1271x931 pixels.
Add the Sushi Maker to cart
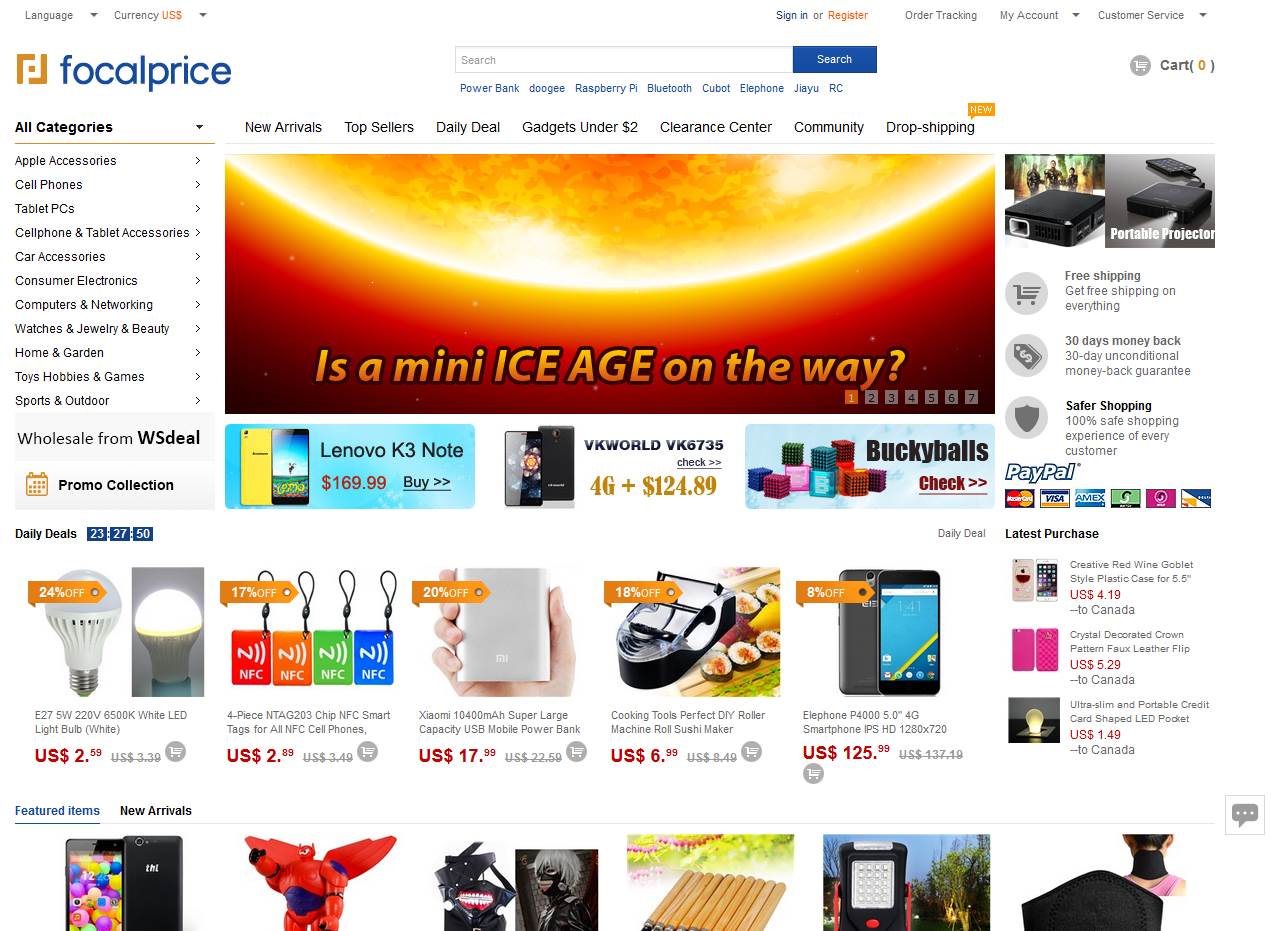(751, 751)
